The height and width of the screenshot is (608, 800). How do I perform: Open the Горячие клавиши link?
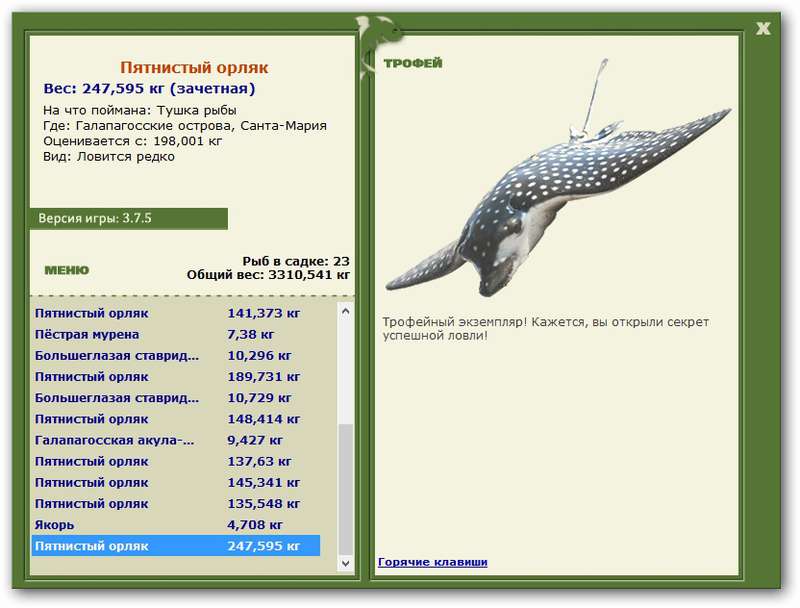pyautogui.click(x=433, y=562)
